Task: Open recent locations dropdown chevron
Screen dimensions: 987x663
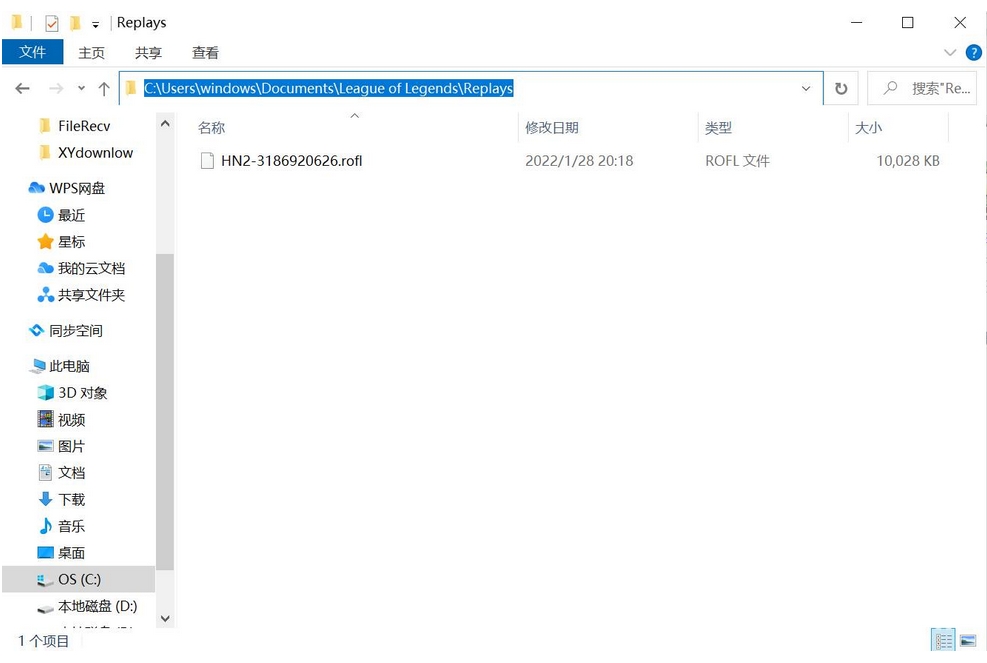Action: coord(81,89)
